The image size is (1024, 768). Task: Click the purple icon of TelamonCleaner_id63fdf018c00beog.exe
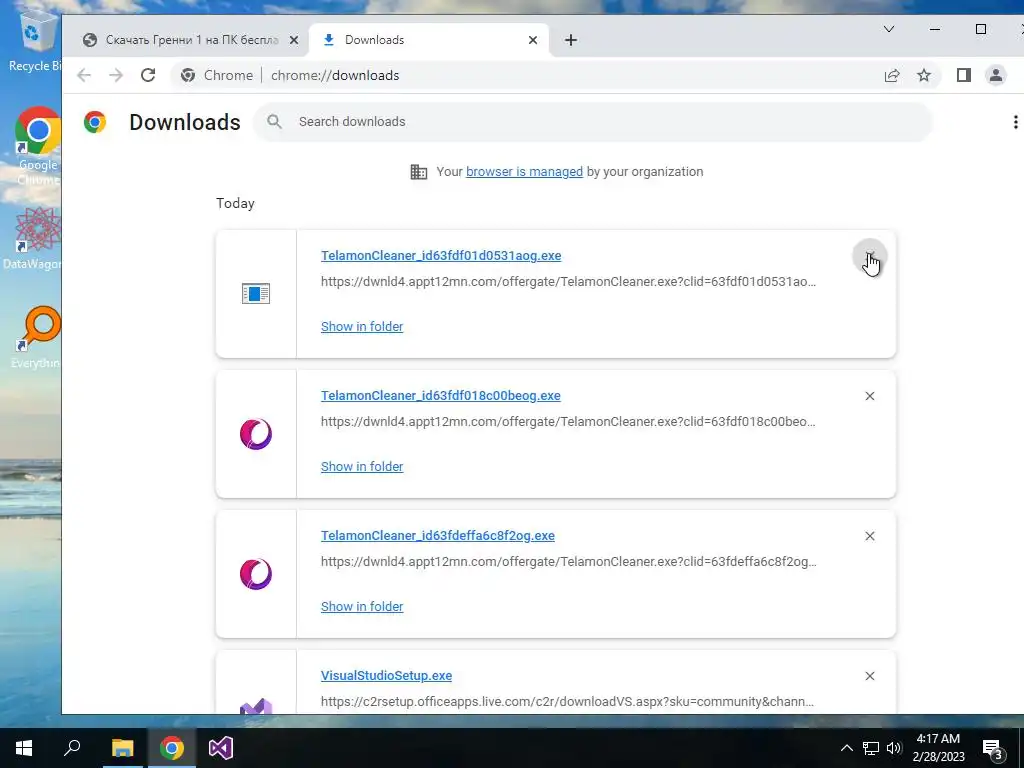tap(255, 434)
